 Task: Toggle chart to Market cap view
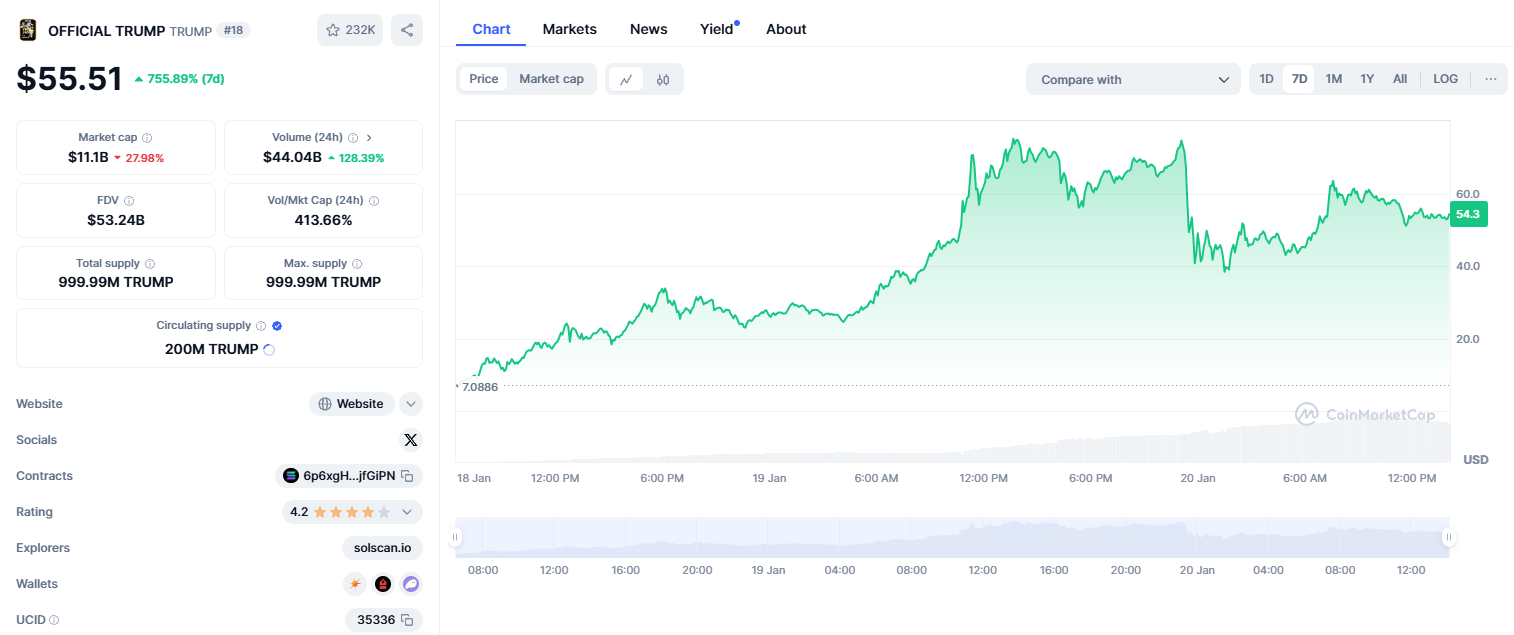(551, 79)
